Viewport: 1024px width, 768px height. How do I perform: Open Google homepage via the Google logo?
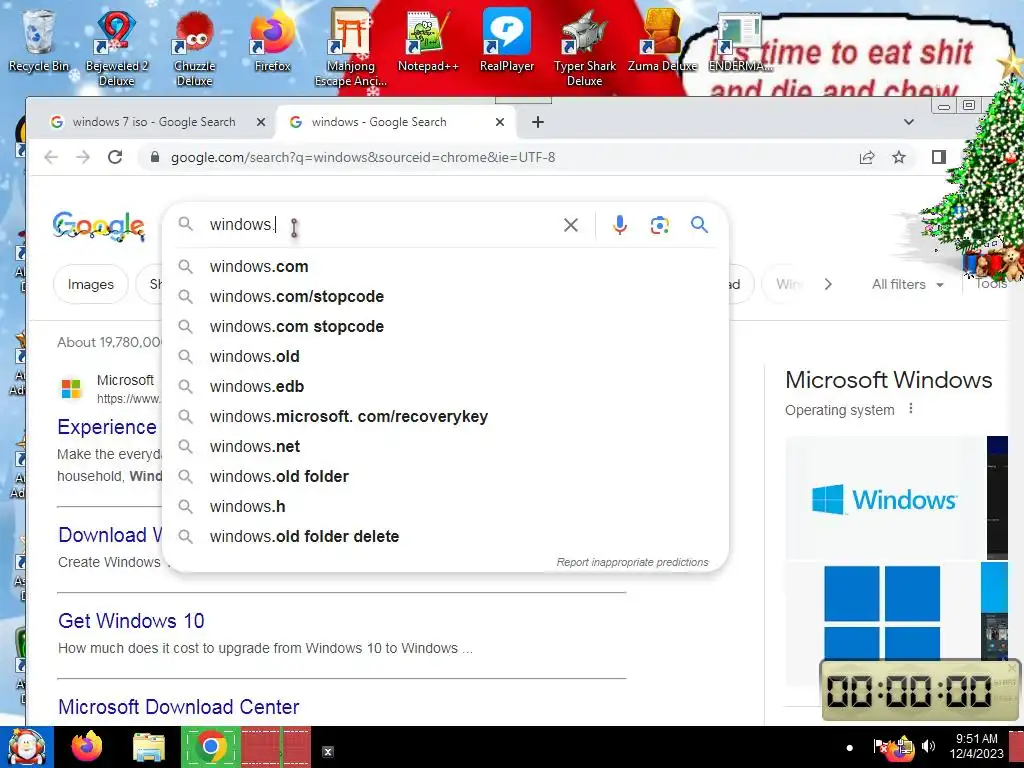point(99,226)
